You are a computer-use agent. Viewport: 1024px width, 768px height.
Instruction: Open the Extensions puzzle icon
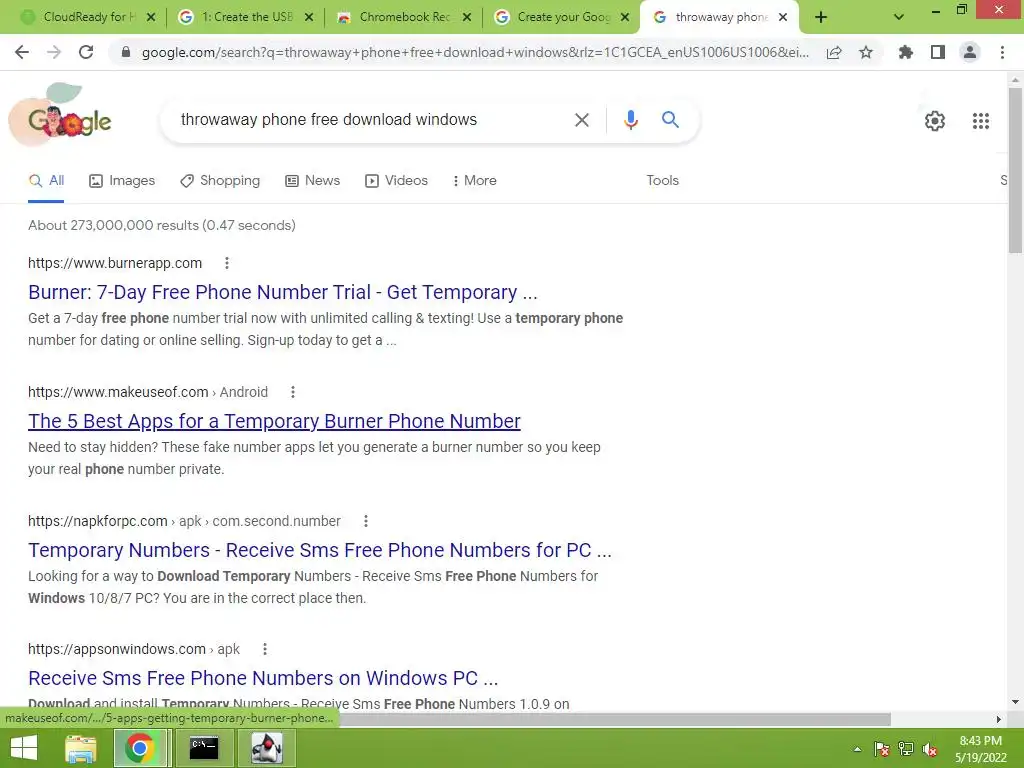906,52
